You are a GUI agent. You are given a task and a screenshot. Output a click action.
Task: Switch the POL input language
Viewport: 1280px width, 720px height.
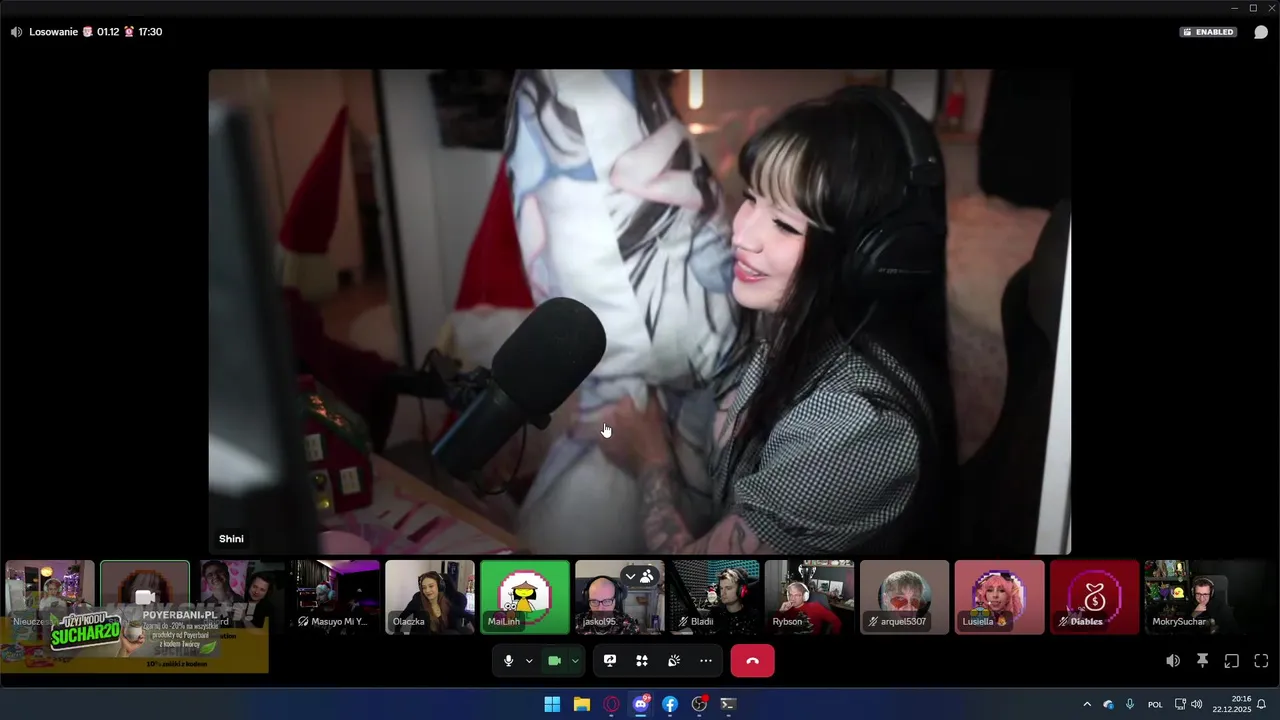tap(1155, 704)
